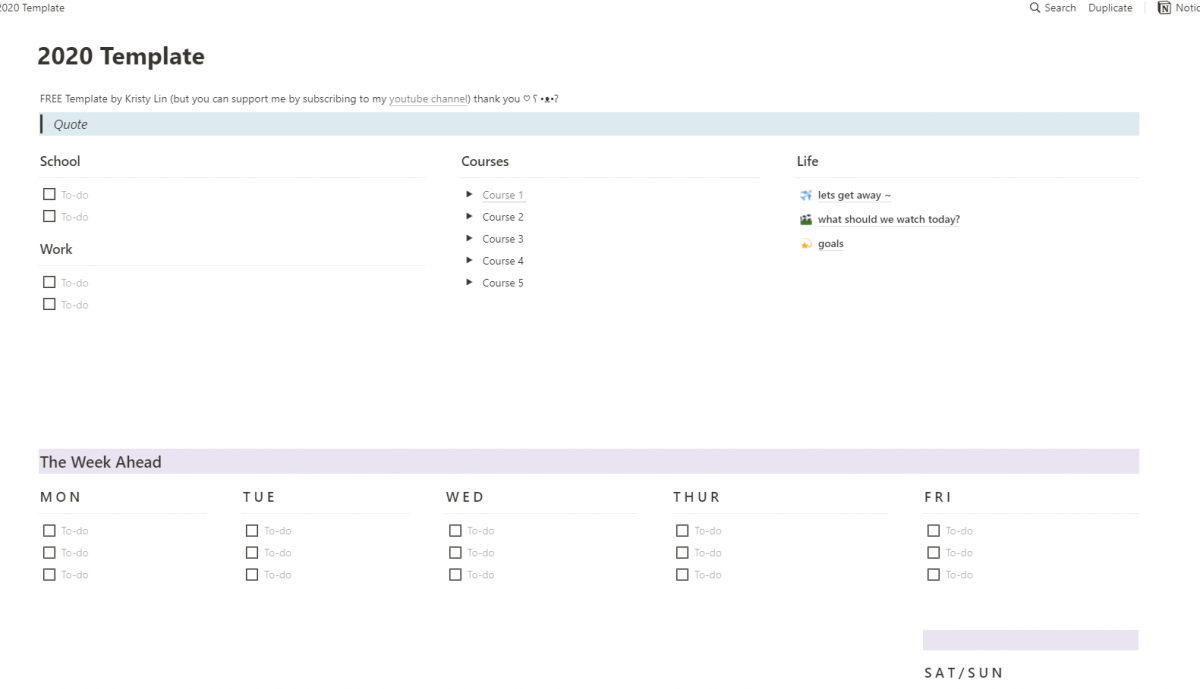
Task: Click The Week Ahead heading
Action: tap(100, 462)
